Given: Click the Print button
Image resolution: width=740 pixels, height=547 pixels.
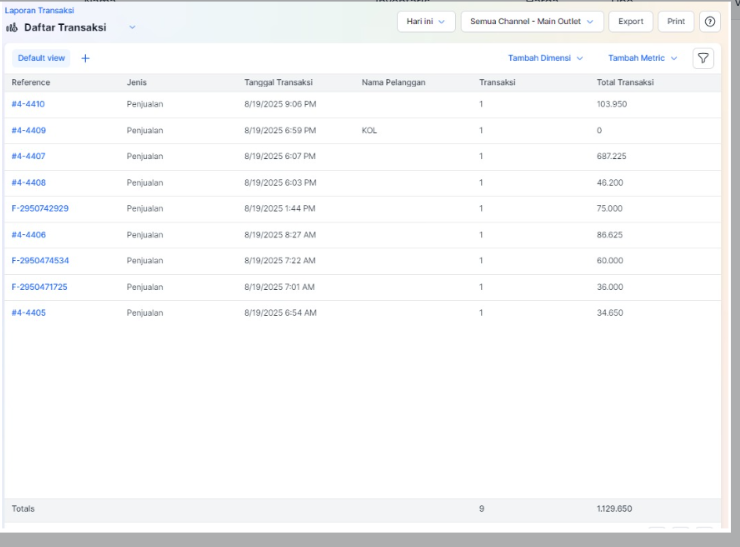Looking at the screenshot, I should pos(676,22).
